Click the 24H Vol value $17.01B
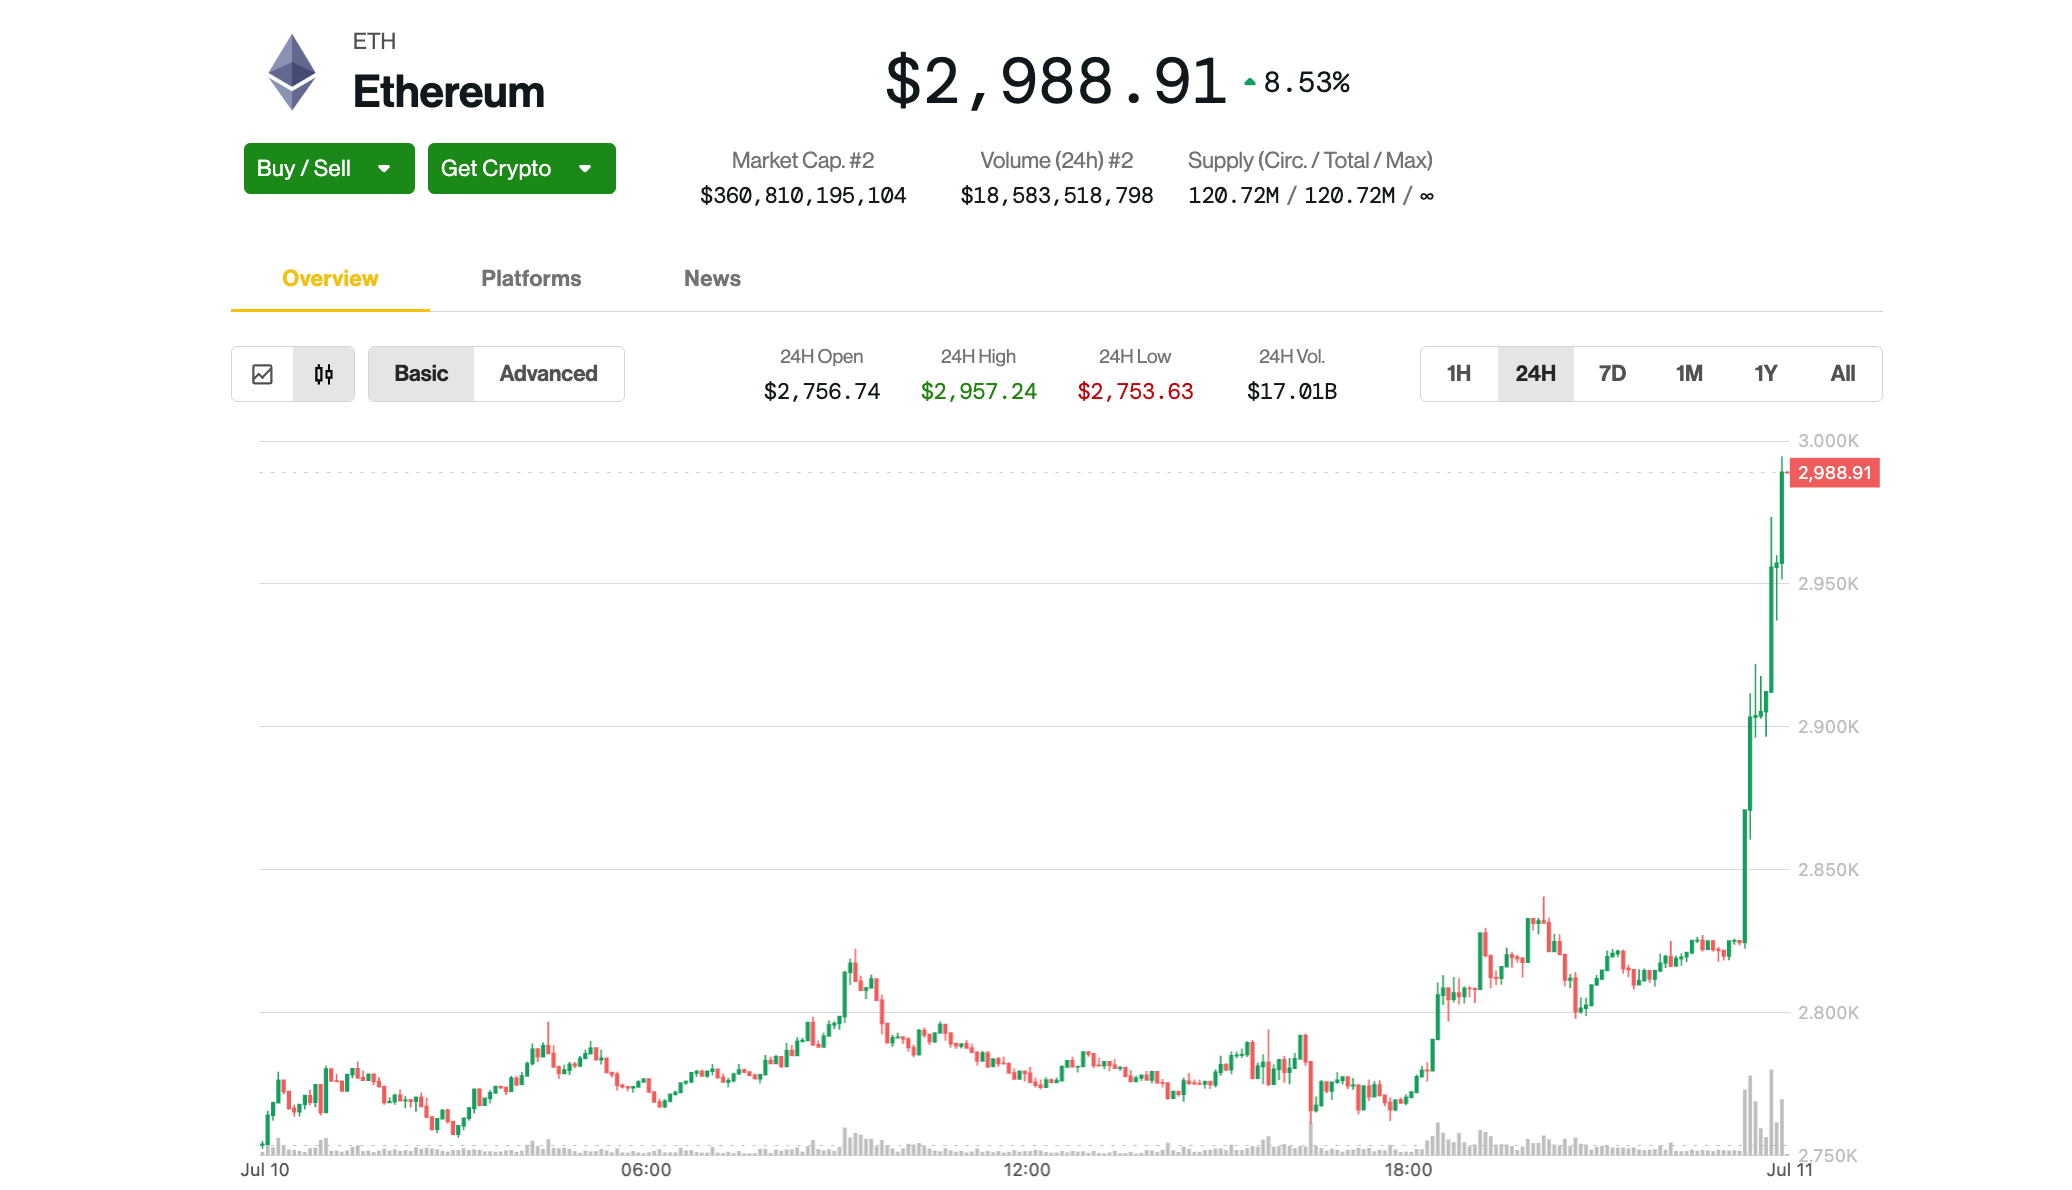Screen dimensions: 2072x1190 tap(1290, 391)
